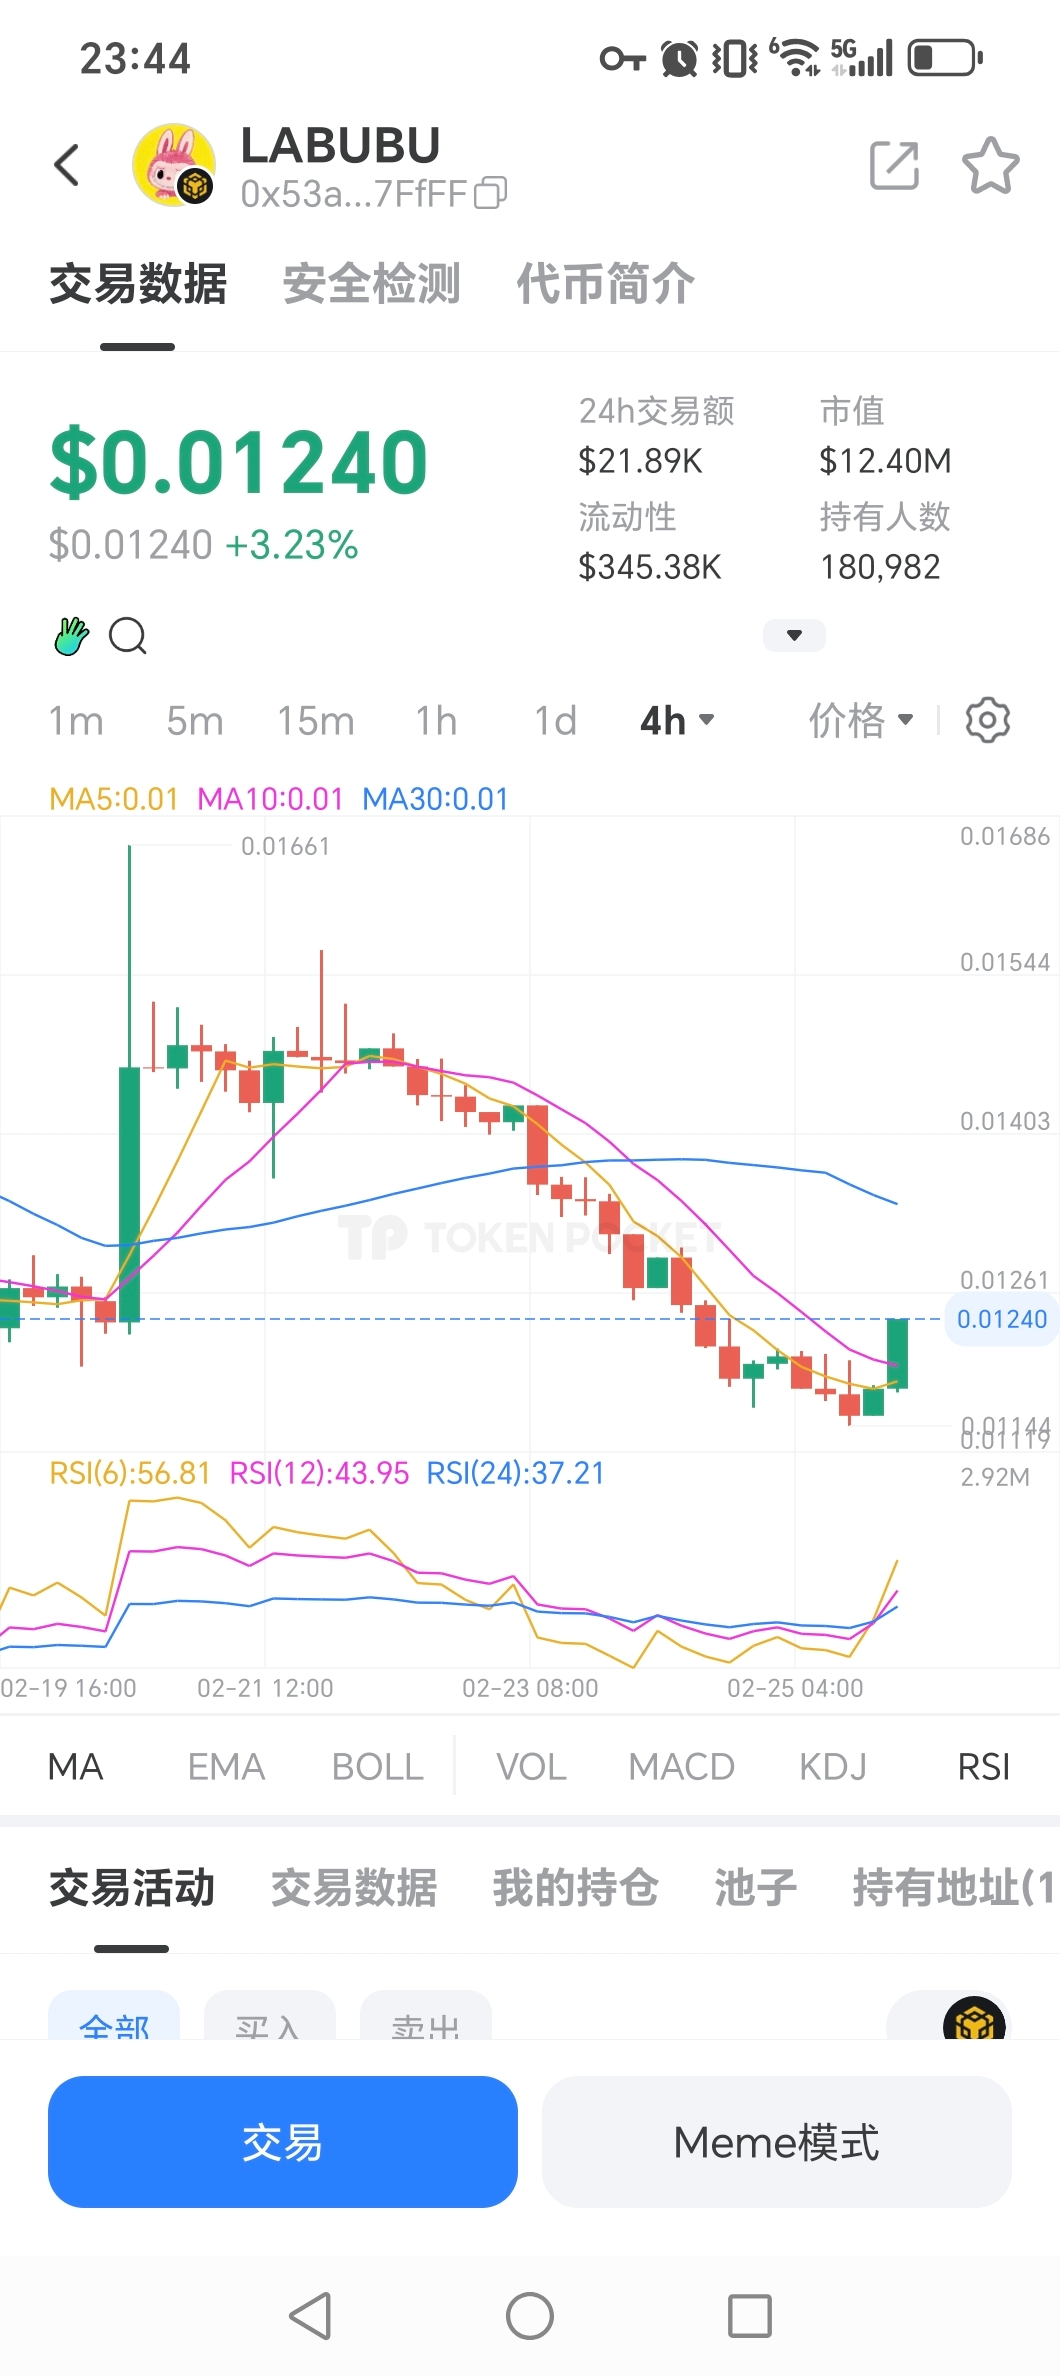Open the LABUBU token avatar
The width and height of the screenshot is (1060, 2376).
coord(174,165)
